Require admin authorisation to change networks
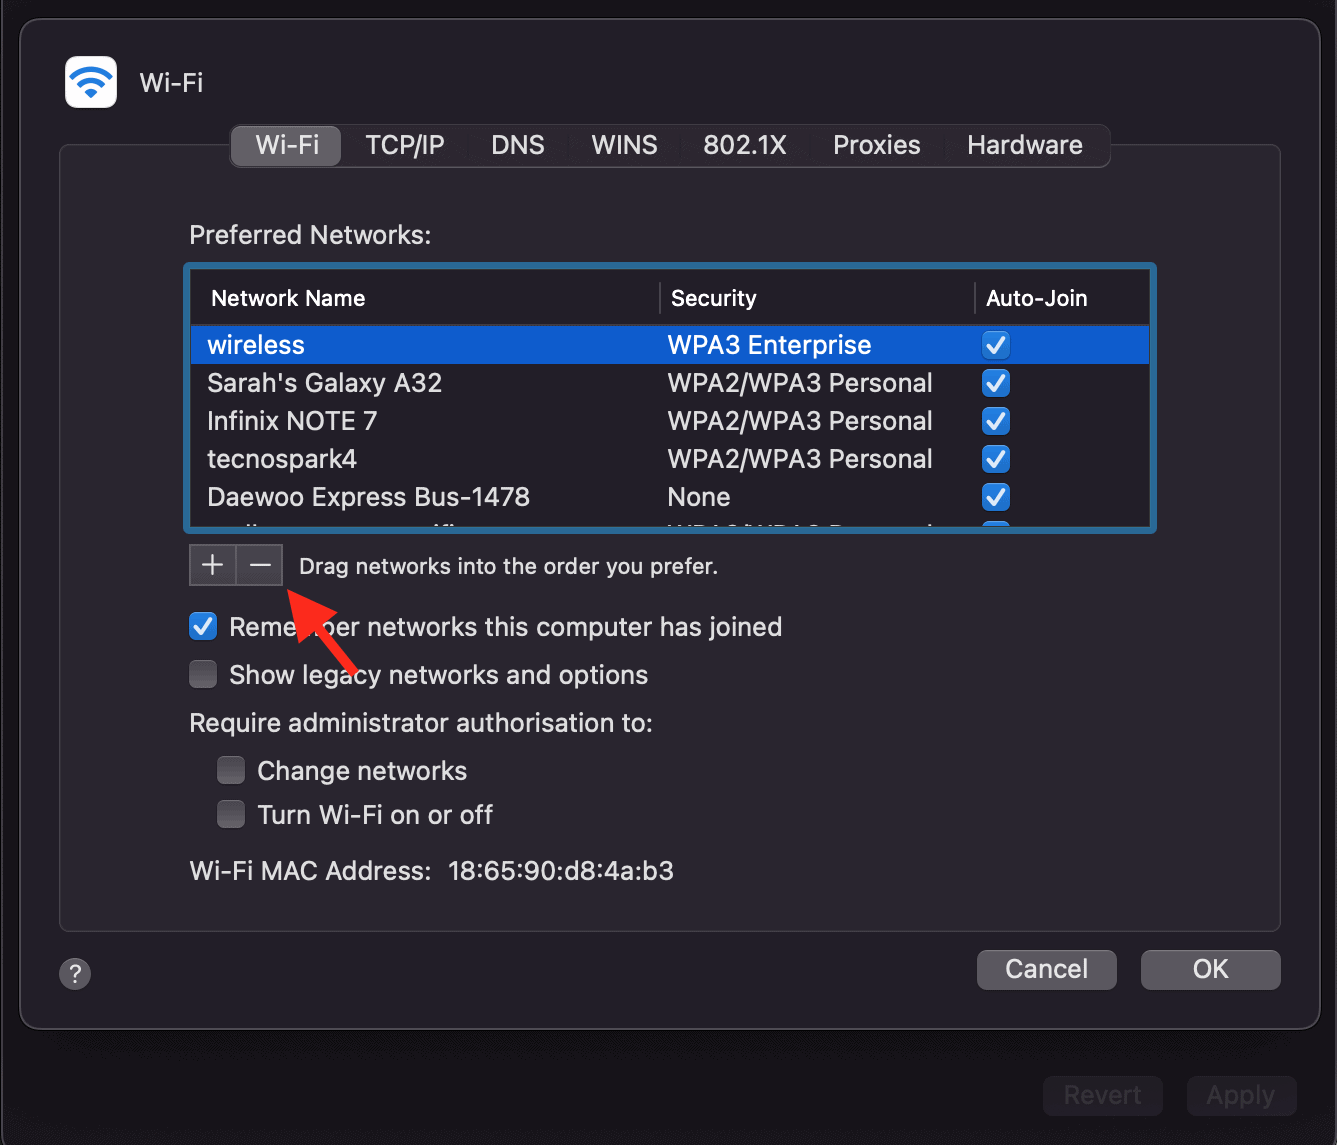 (x=231, y=771)
